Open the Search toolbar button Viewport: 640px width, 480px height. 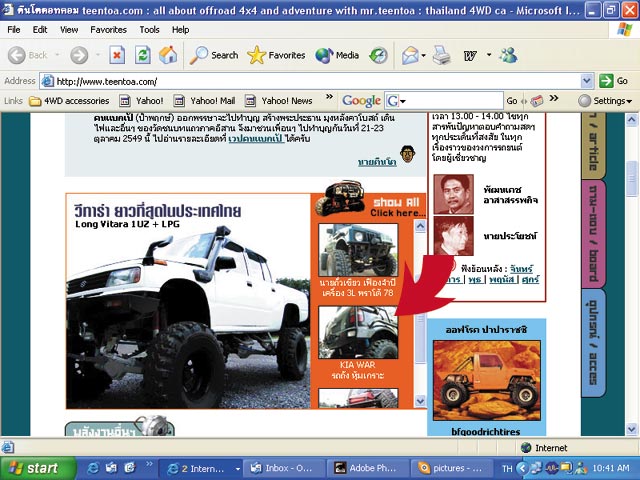click(214, 55)
